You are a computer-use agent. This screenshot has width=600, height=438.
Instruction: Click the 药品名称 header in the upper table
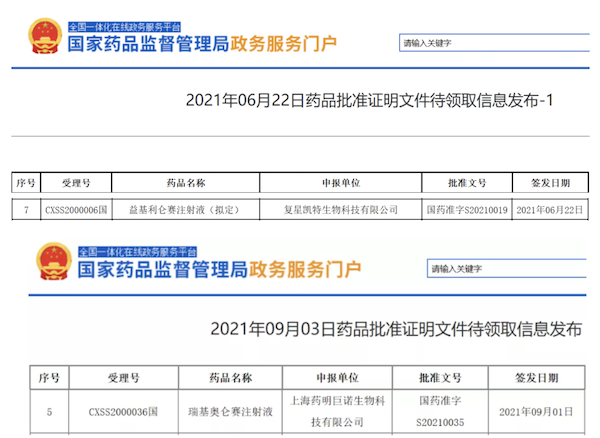pyautogui.click(x=186, y=183)
